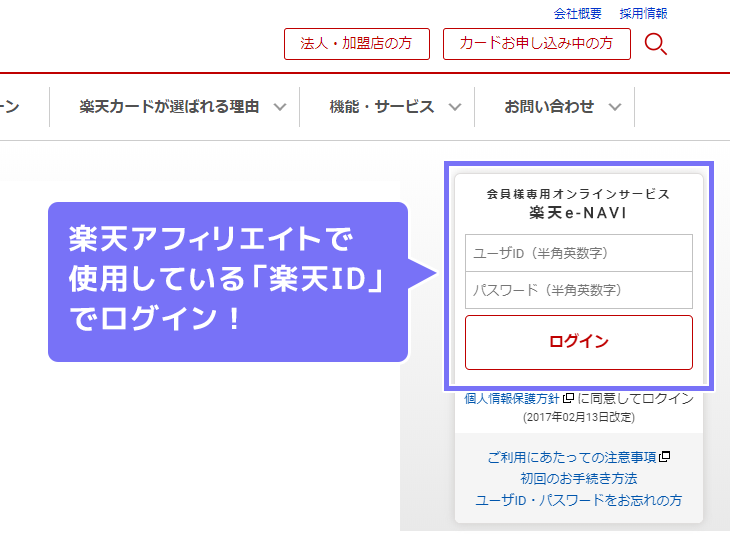This screenshot has width=730, height=540.
Task: Click the red ログイン button
Action: click(x=579, y=342)
